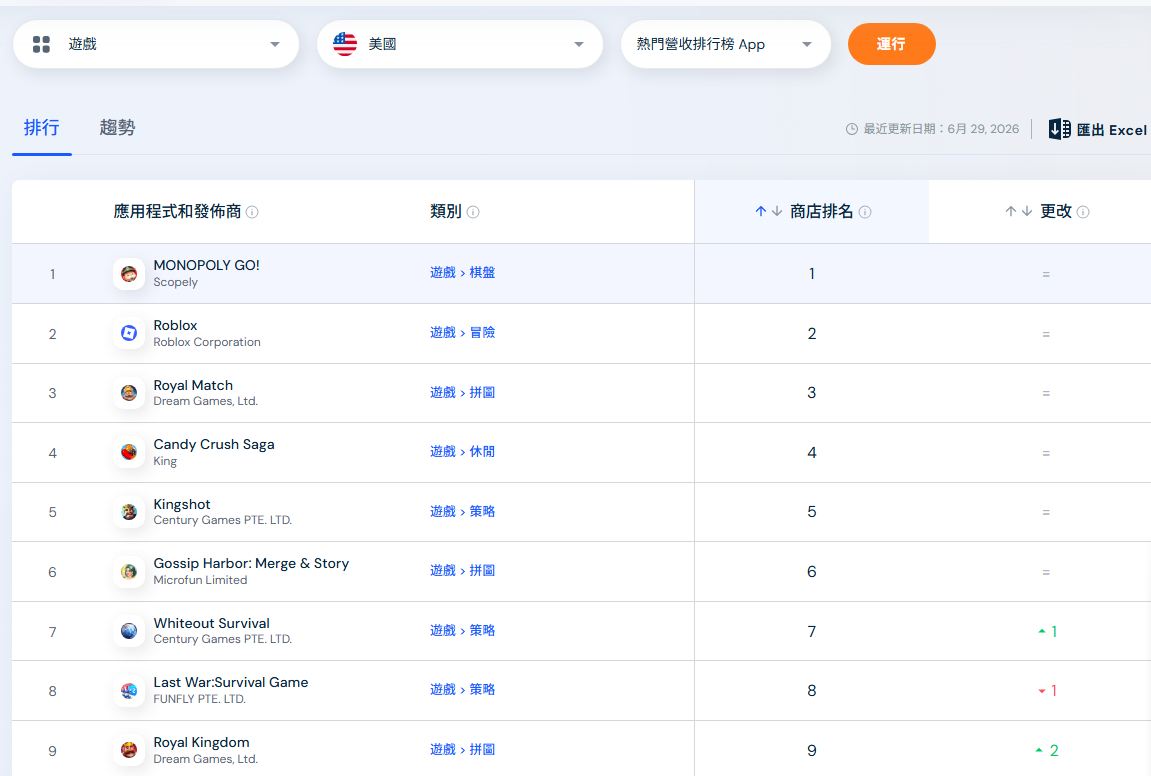Click the 更改 column header

click(x=1056, y=212)
